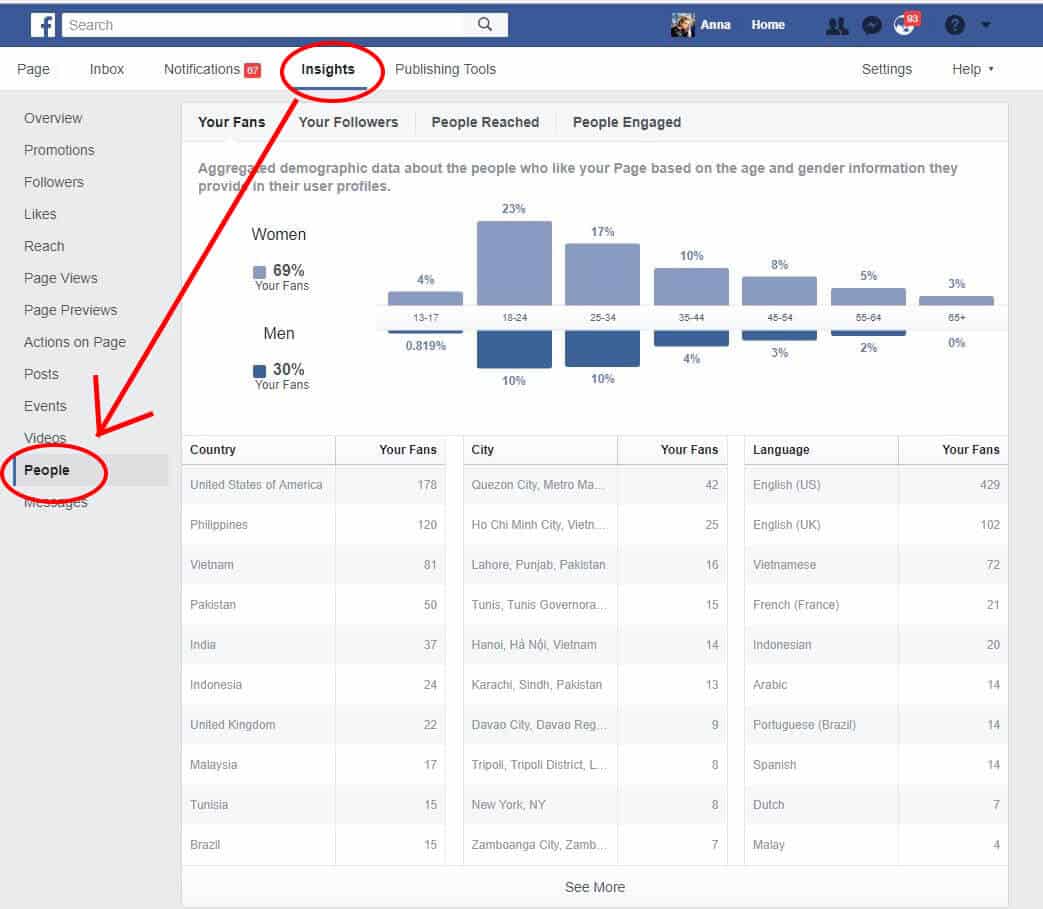Click the men 18-24 bar showing 10%
The image size is (1043, 909).
point(514,349)
